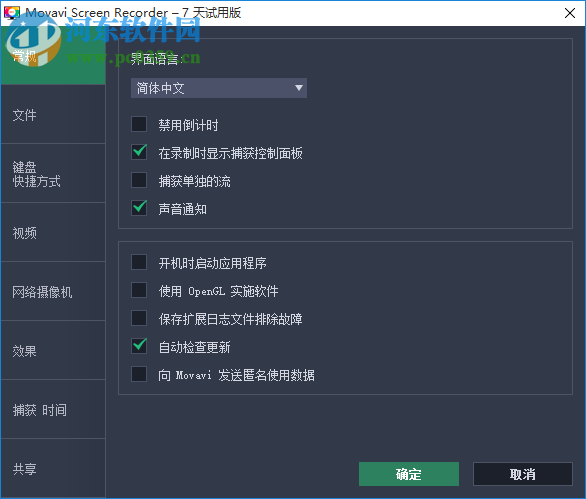Check 使用 OpenGL 实施软件
Viewport: 586px width, 499px height.
point(139,290)
